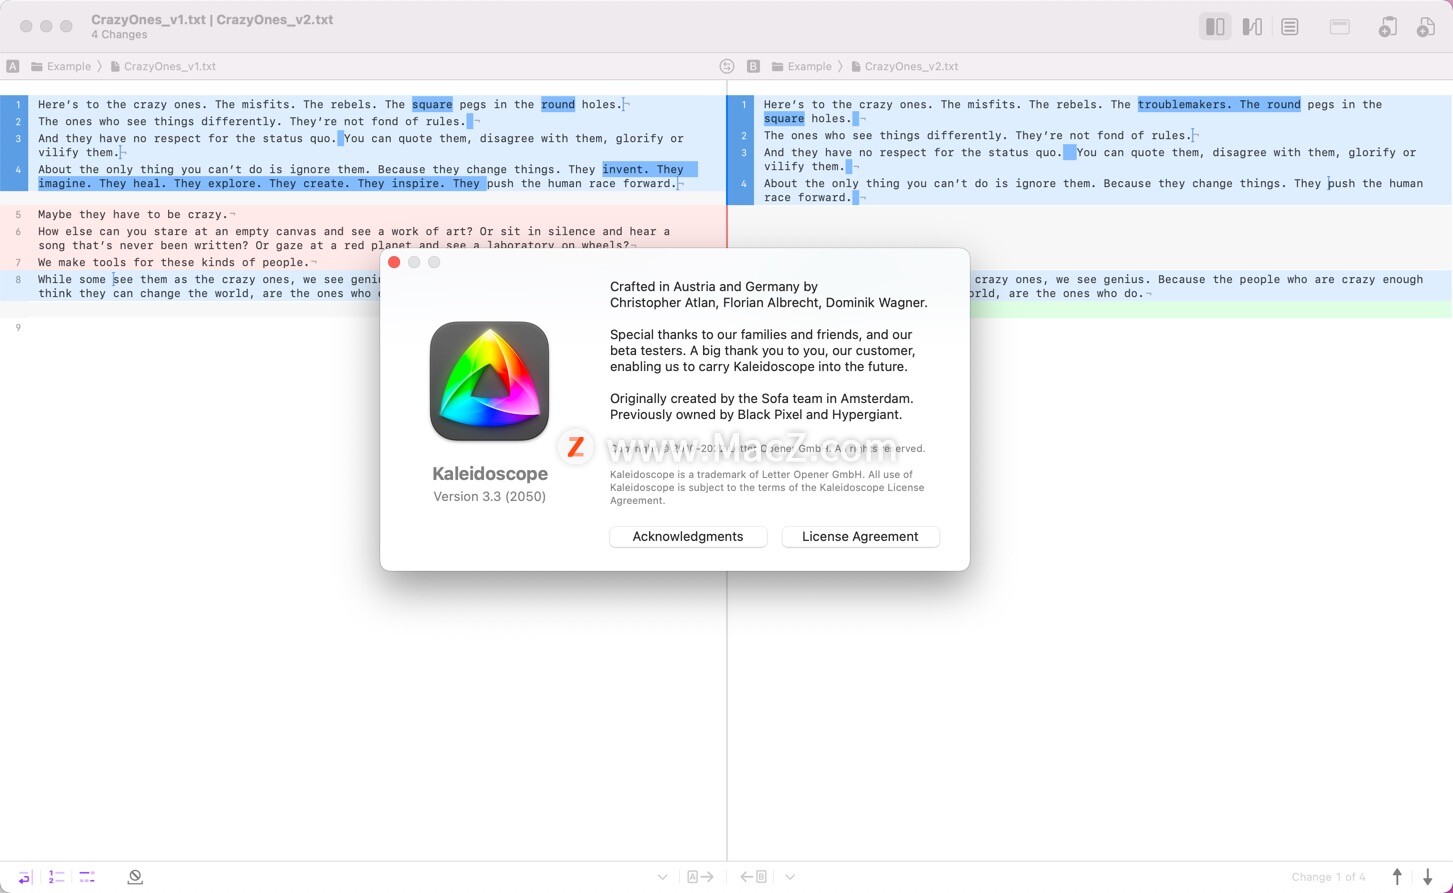1453x893 pixels.
Task: Click the 'Kaleidoscope' app name in About dialog
Action: point(490,474)
